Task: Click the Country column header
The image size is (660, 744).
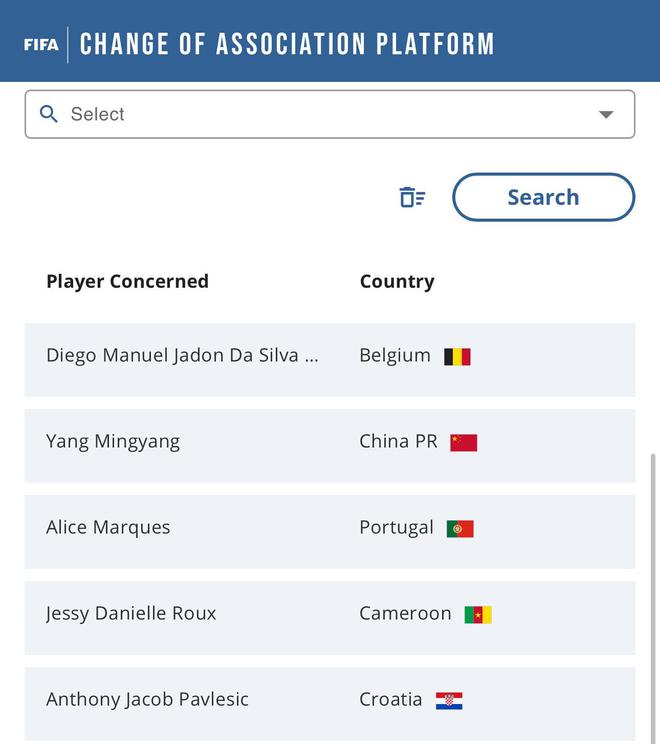Action: point(397,281)
